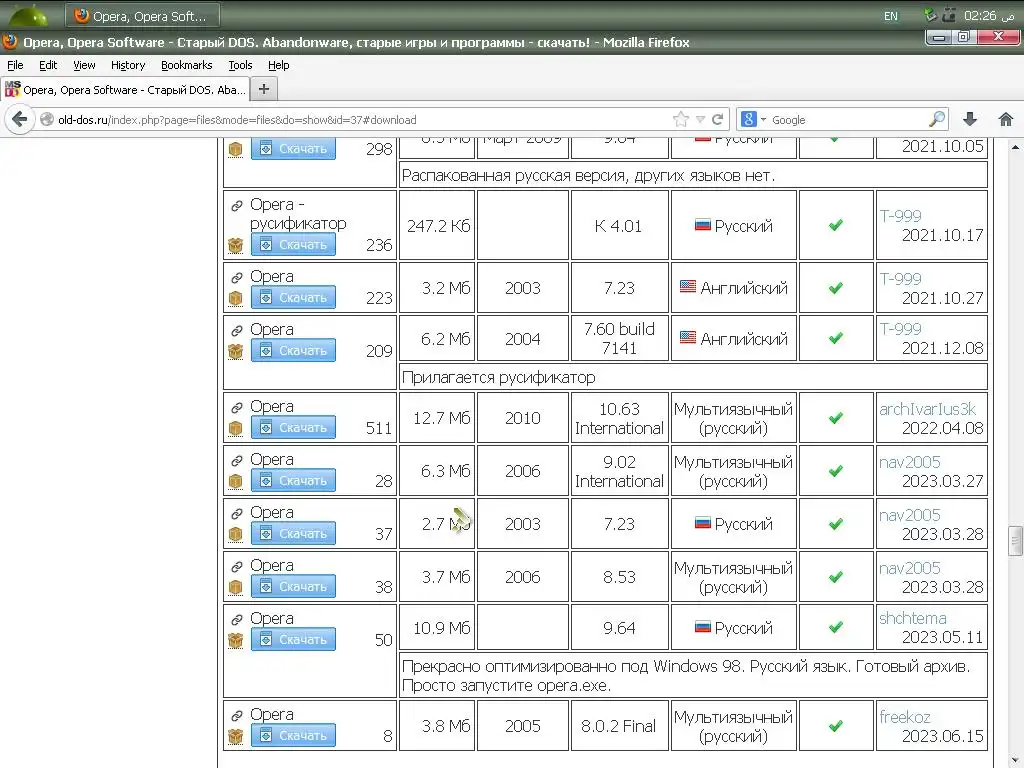Click link icon beside Opera 8.53

pyautogui.click(x=236, y=566)
